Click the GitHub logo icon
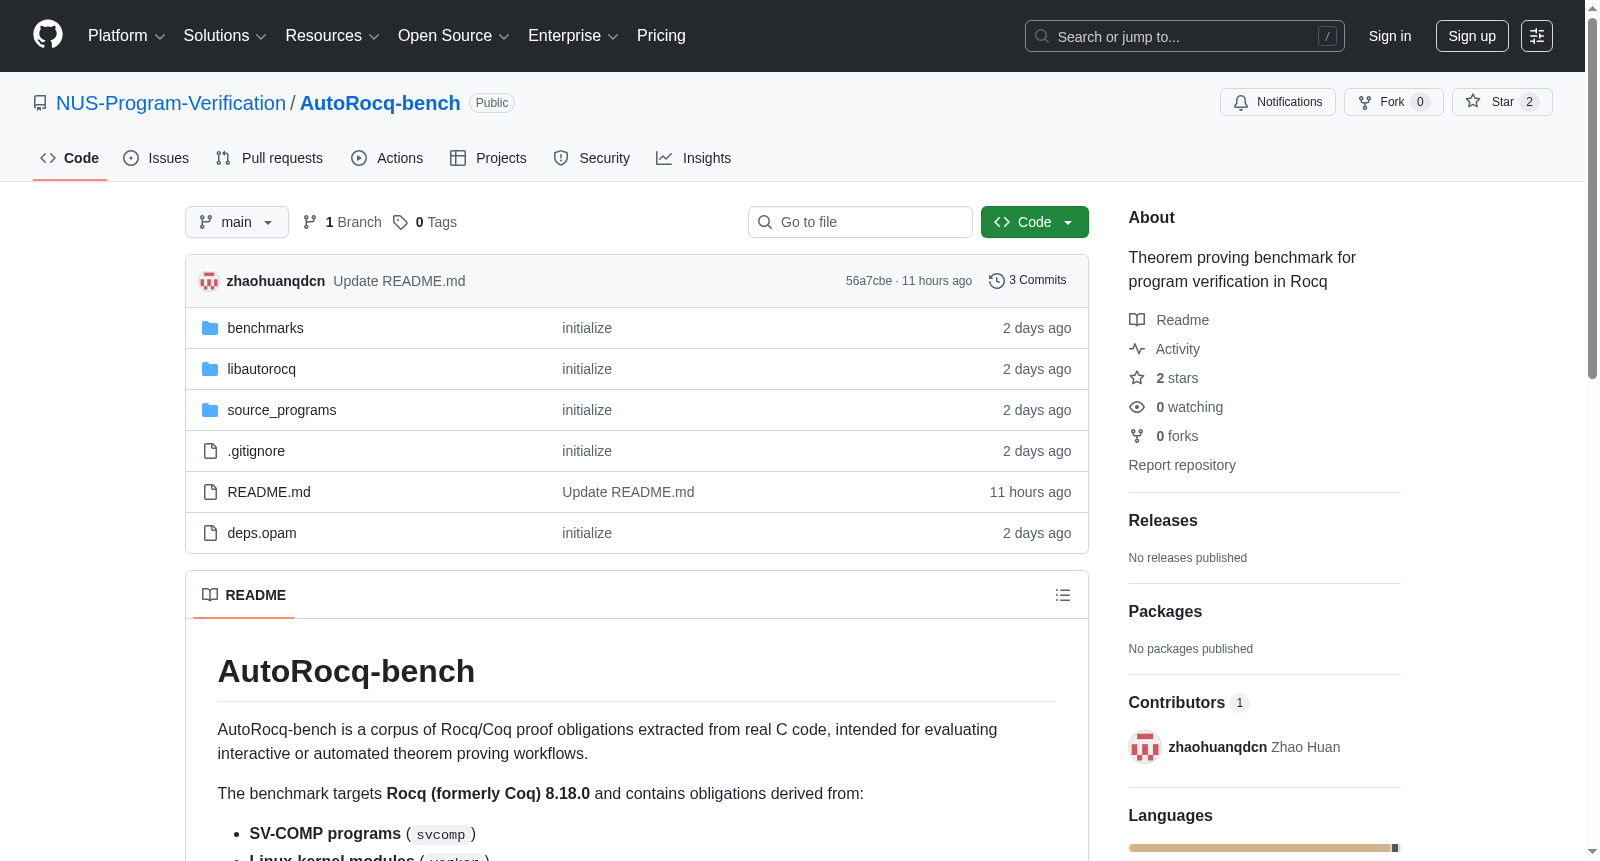 [x=48, y=35]
